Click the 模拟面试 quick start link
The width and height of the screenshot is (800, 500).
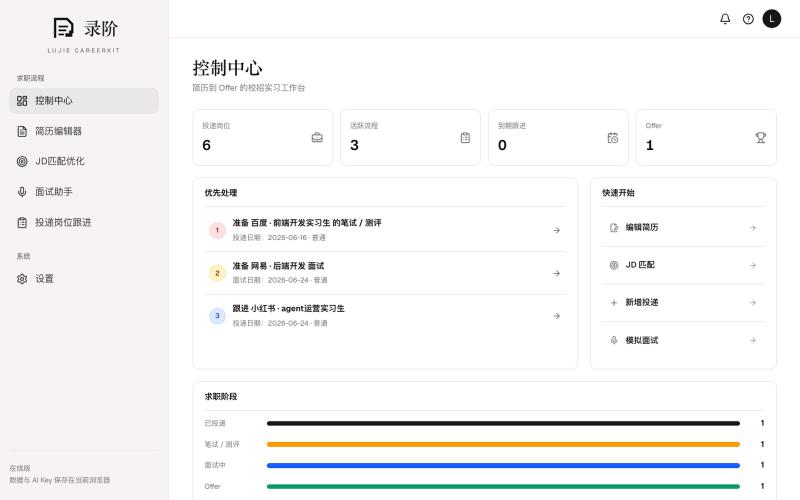[x=683, y=340]
